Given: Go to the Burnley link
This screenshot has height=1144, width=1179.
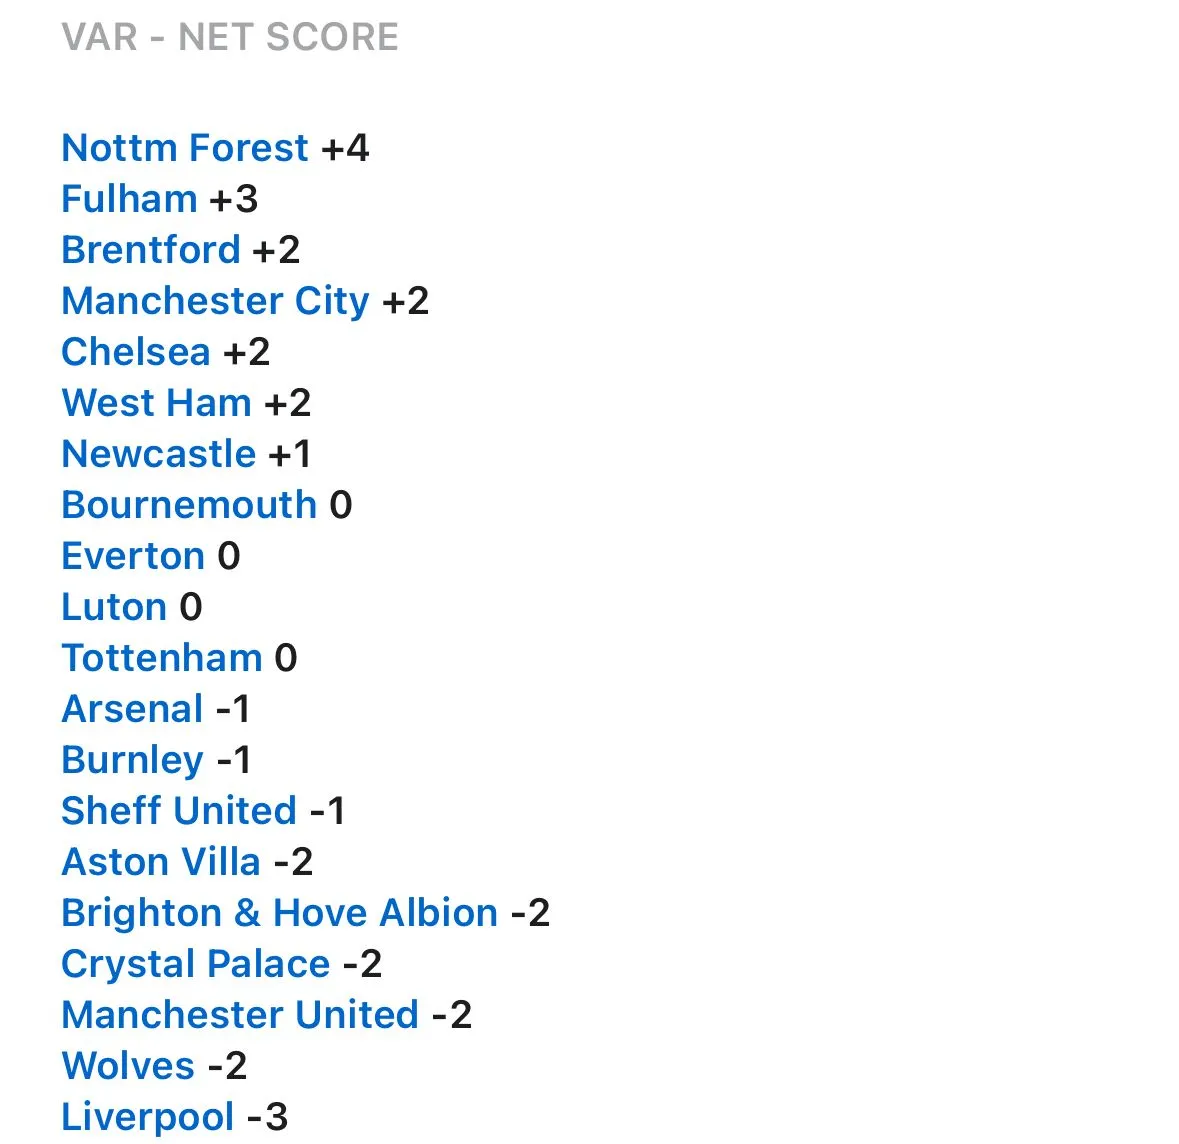Looking at the screenshot, I should pos(132,760).
